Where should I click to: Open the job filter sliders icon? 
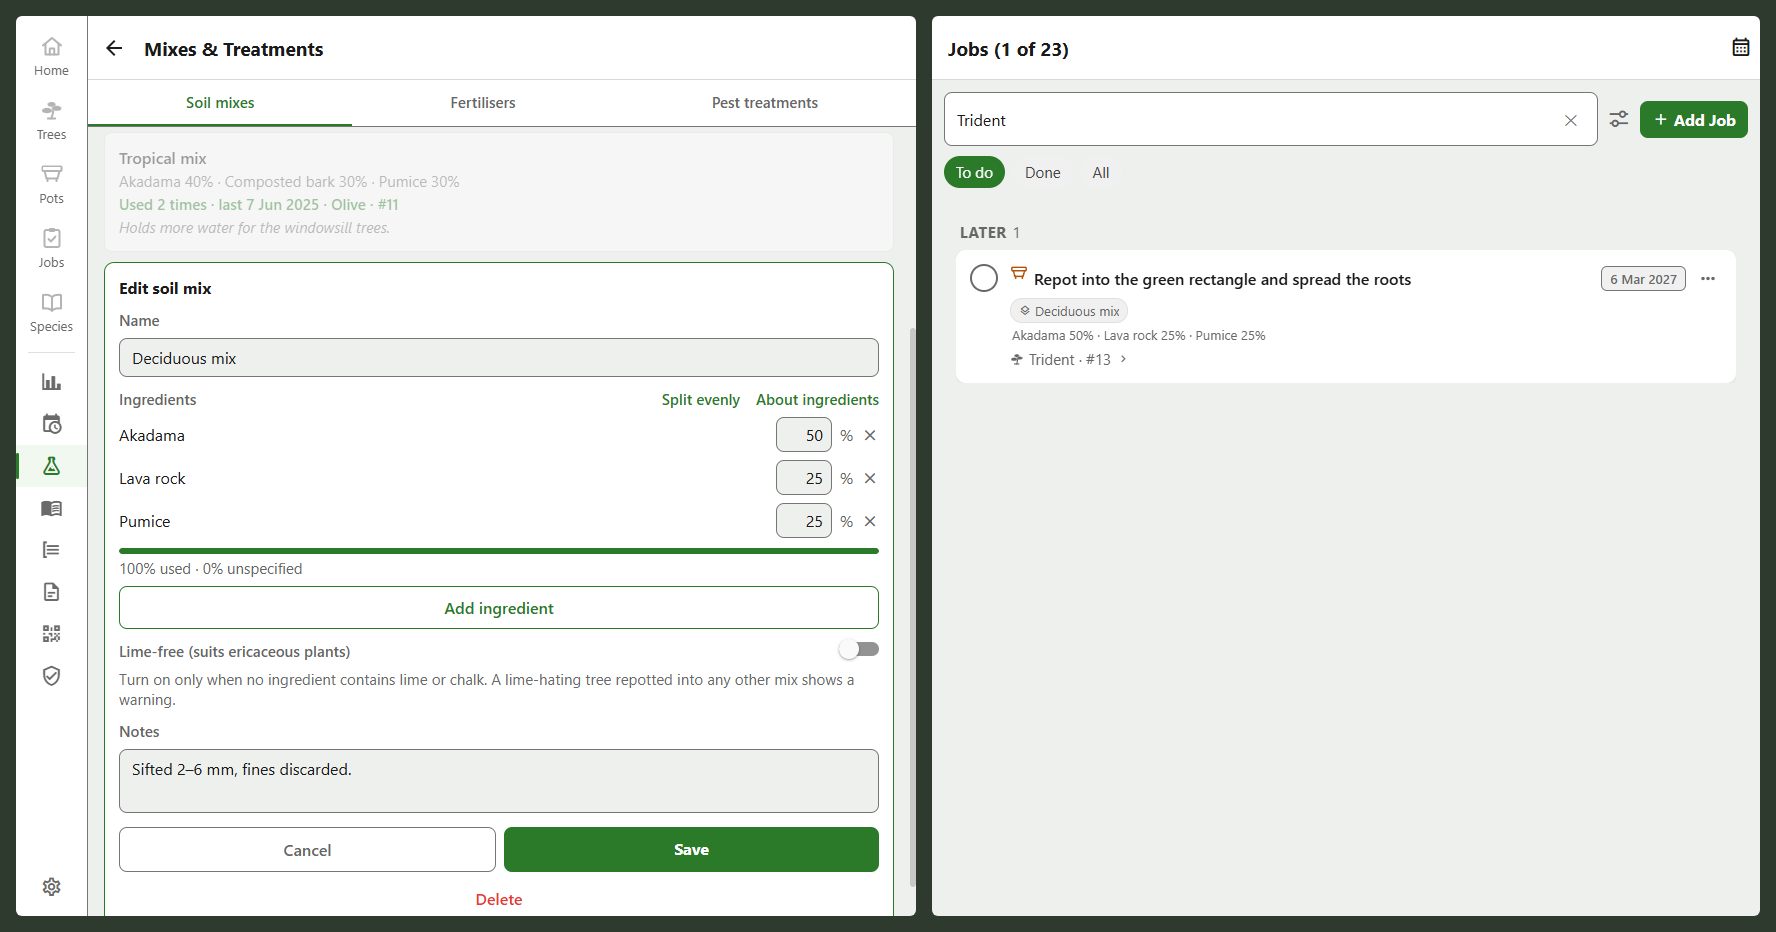tap(1618, 119)
